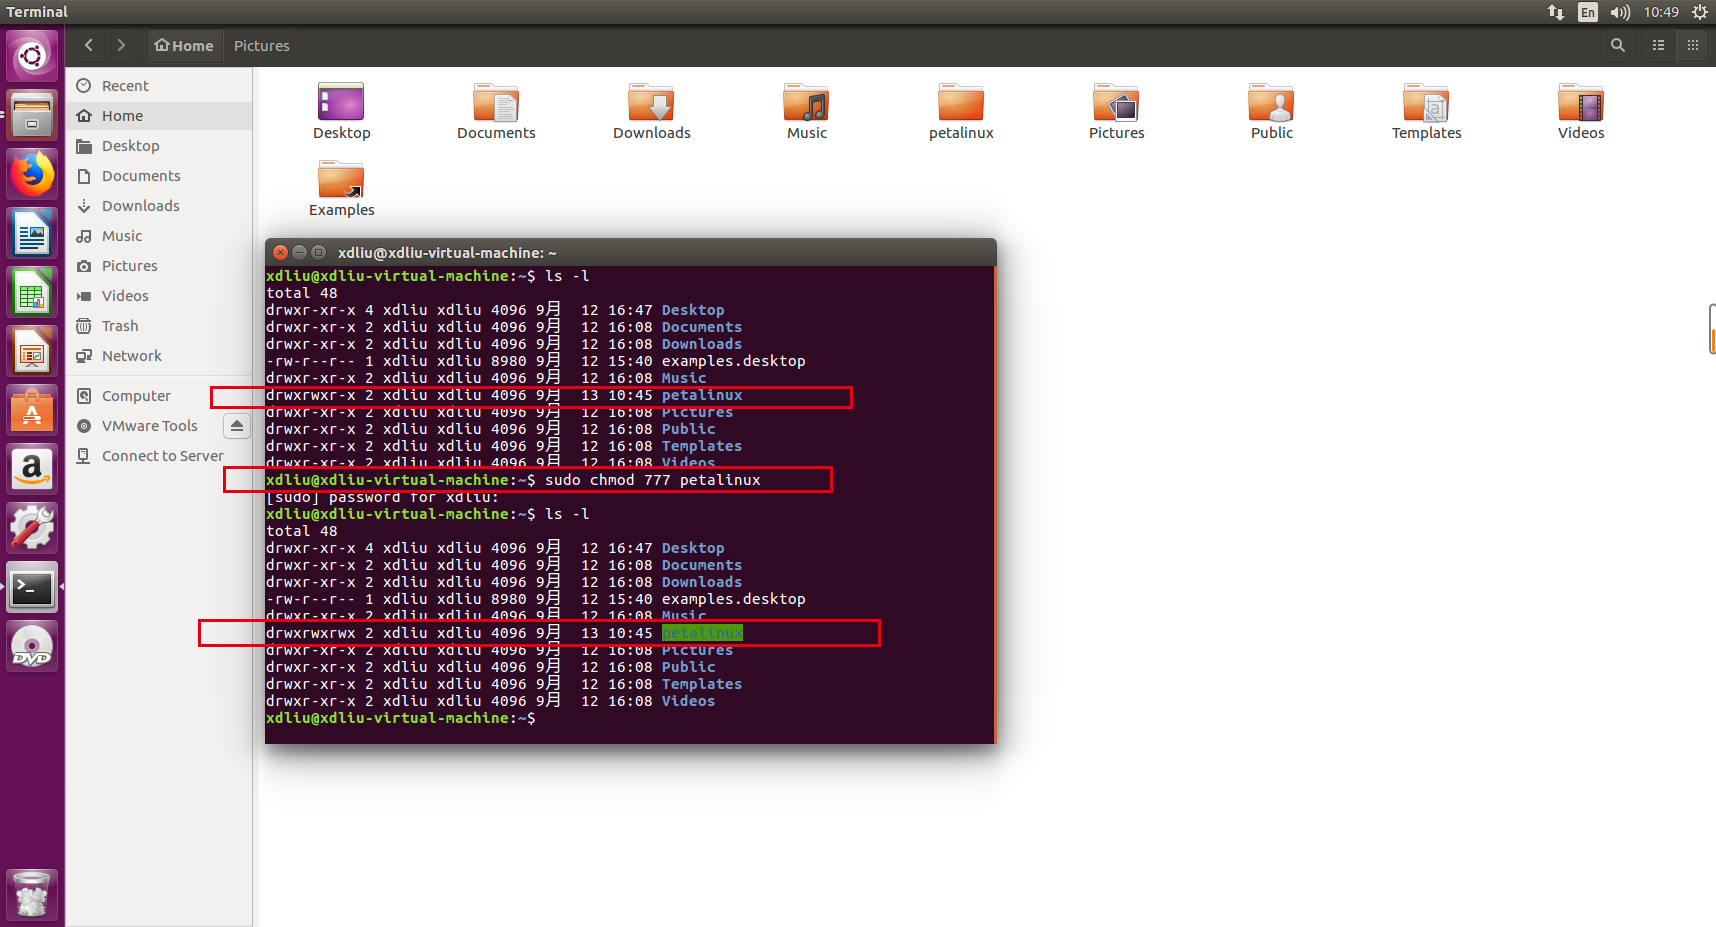Open Ubuntu Software from the dock
Screen dimensions: 1716x927
click(32, 410)
